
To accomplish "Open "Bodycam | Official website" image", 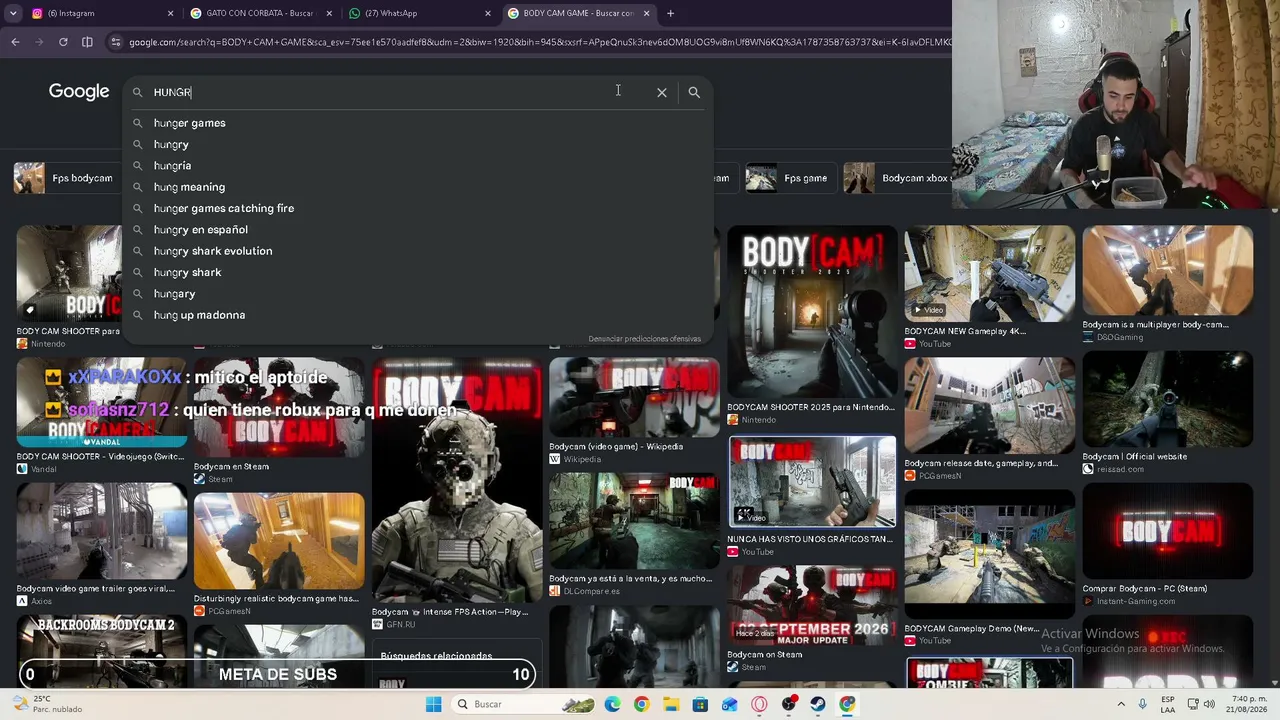I will (1167, 399).
